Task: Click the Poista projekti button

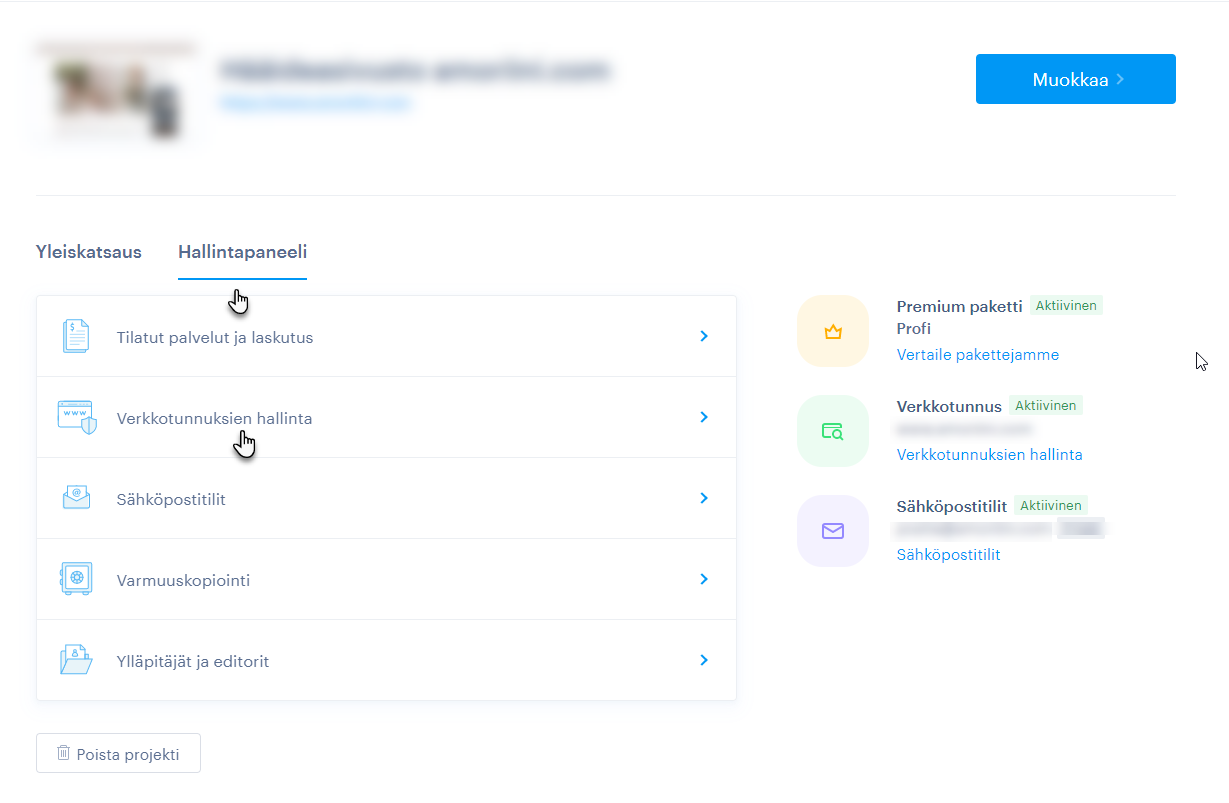Action: (x=118, y=754)
